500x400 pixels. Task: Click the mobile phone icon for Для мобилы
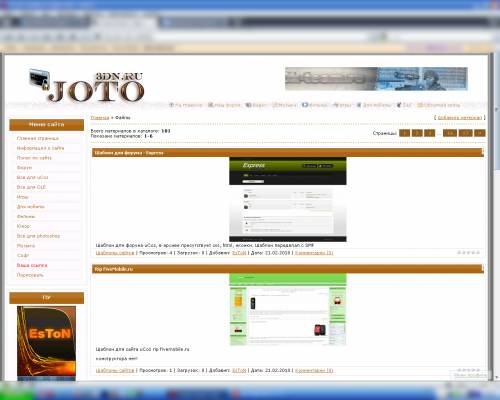pyautogui.click(x=359, y=105)
